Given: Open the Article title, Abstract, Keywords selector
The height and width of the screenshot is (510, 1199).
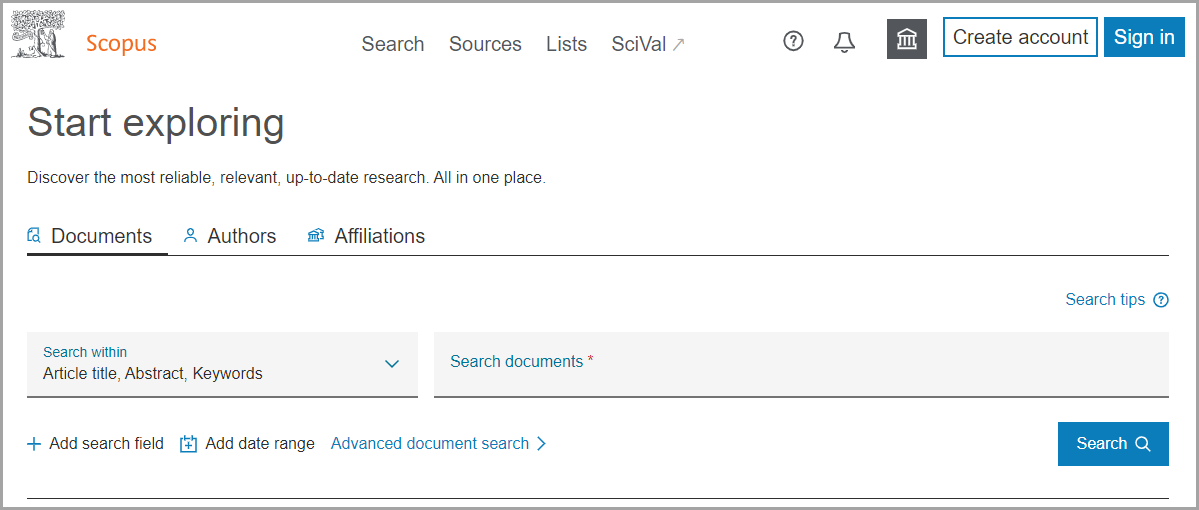Looking at the screenshot, I should 223,364.
